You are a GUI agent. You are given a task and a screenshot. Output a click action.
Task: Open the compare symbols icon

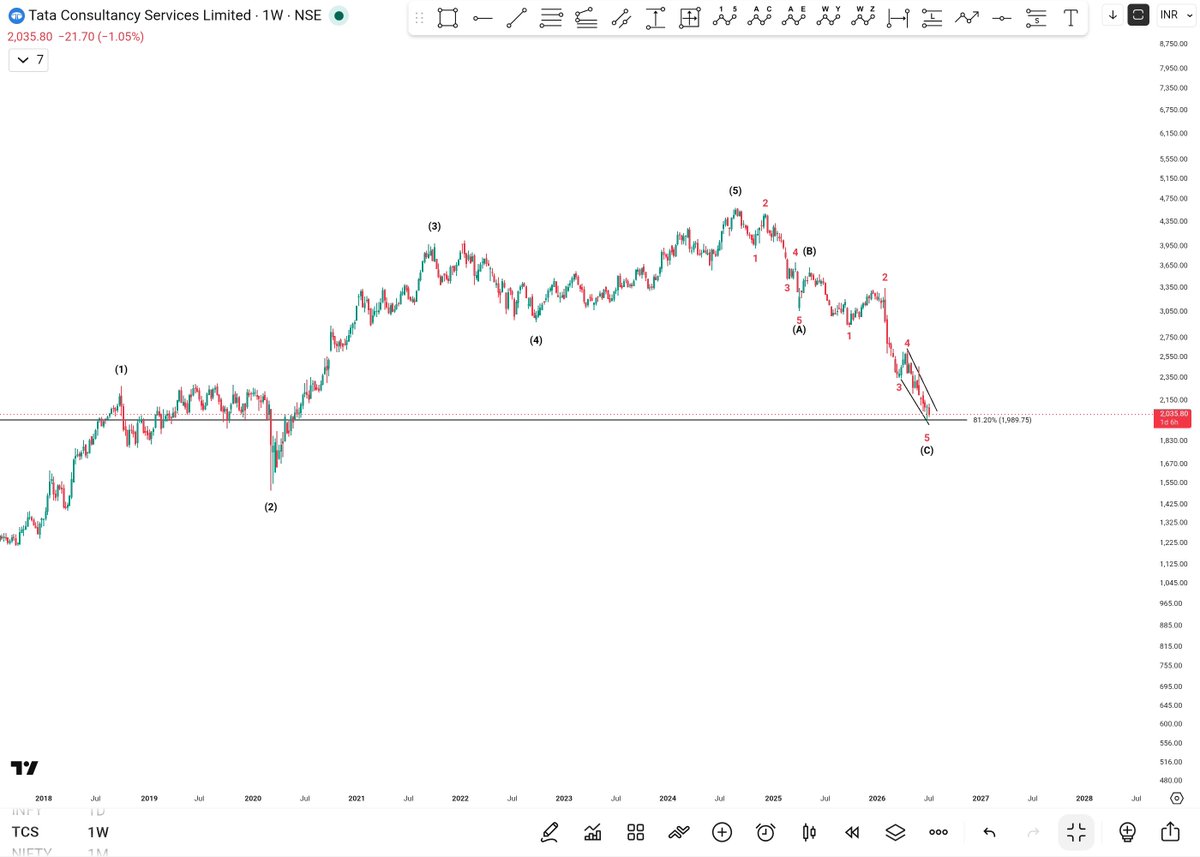pyautogui.click(x=679, y=832)
